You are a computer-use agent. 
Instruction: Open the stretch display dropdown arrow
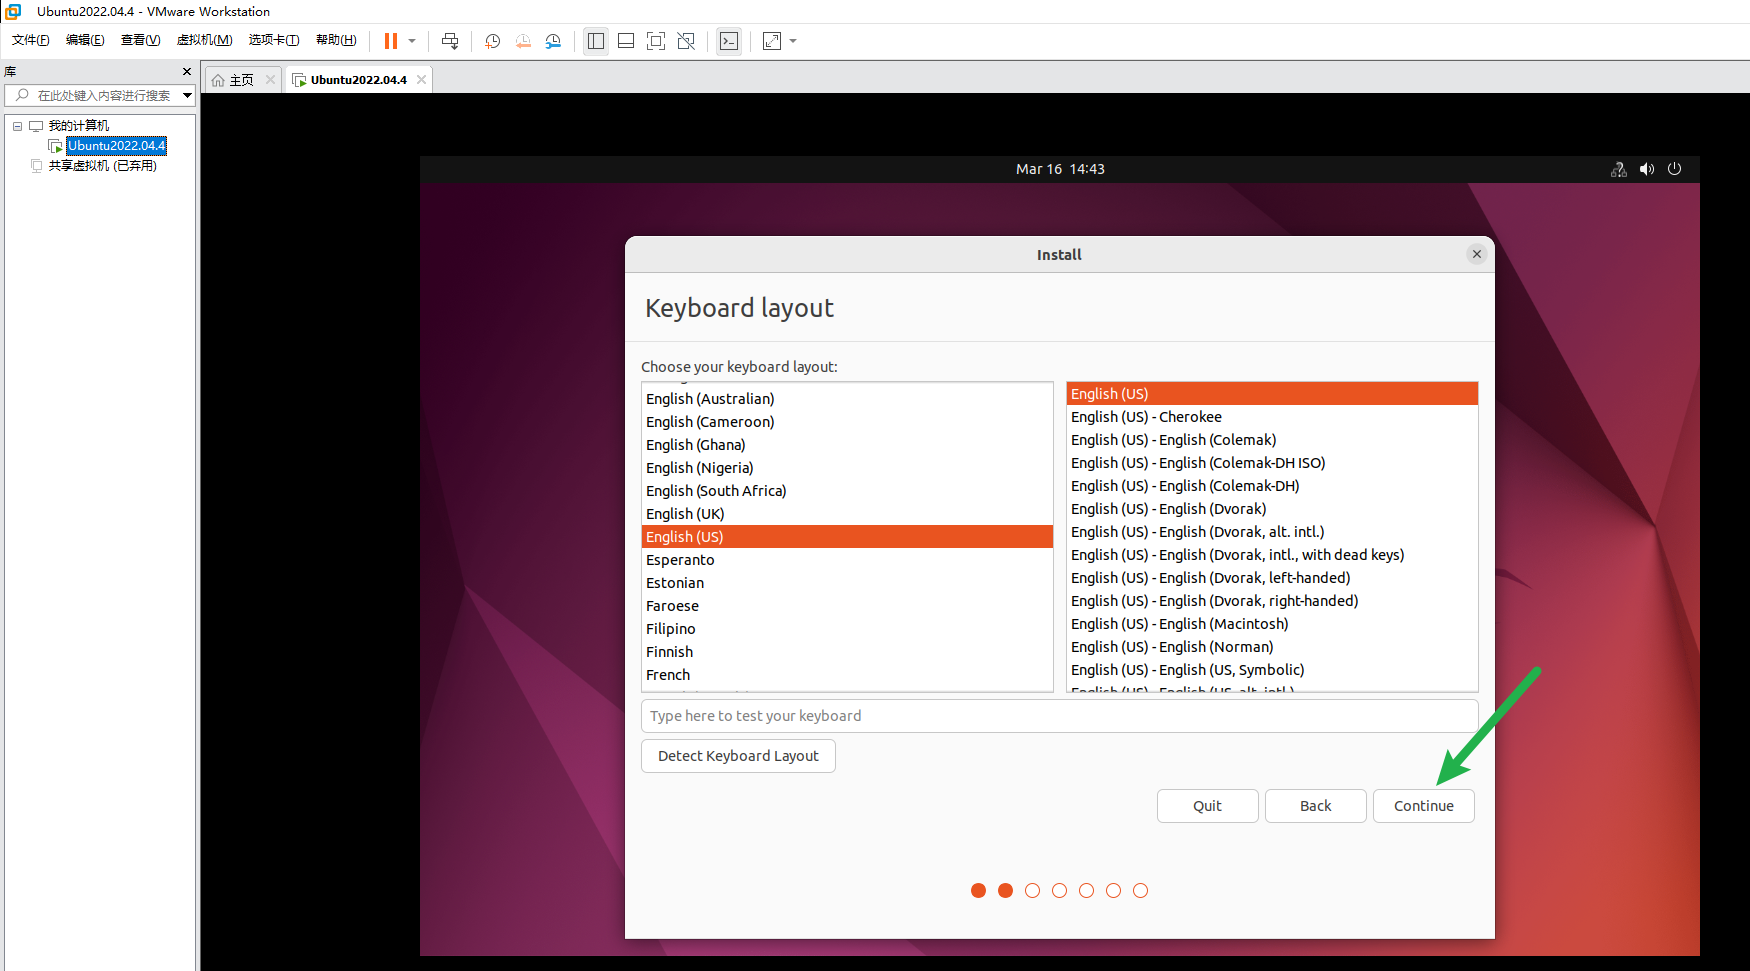pos(793,41)
